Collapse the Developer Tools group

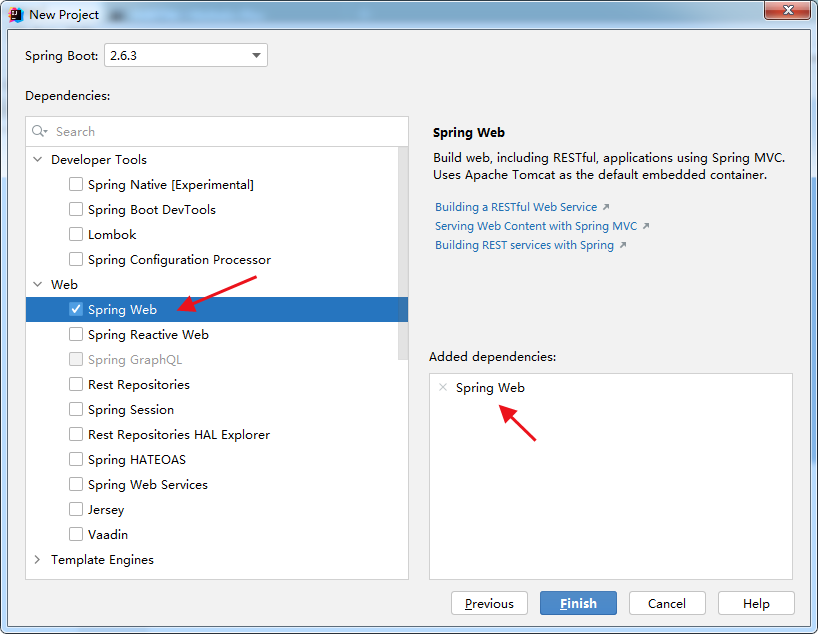38,159
